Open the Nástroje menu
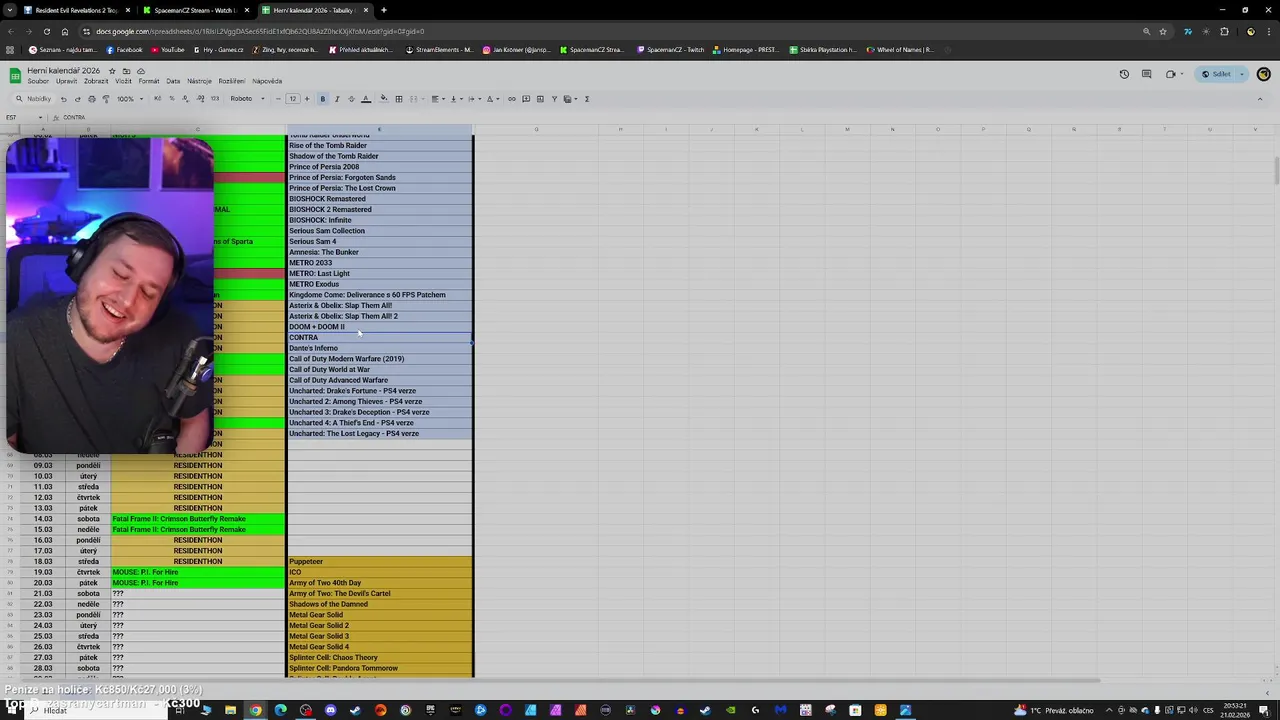1280x720 pixels. click(x=199, y=81)
